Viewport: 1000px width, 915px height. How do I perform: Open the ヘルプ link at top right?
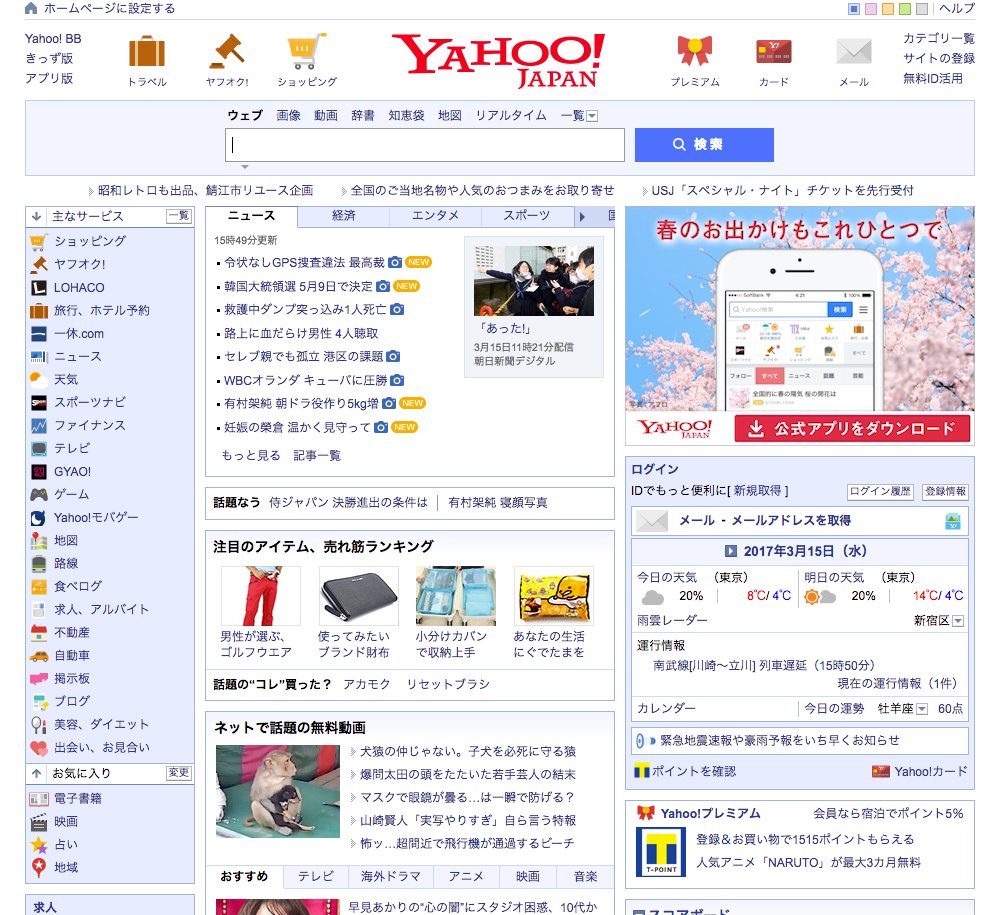[x=957, y=8]
